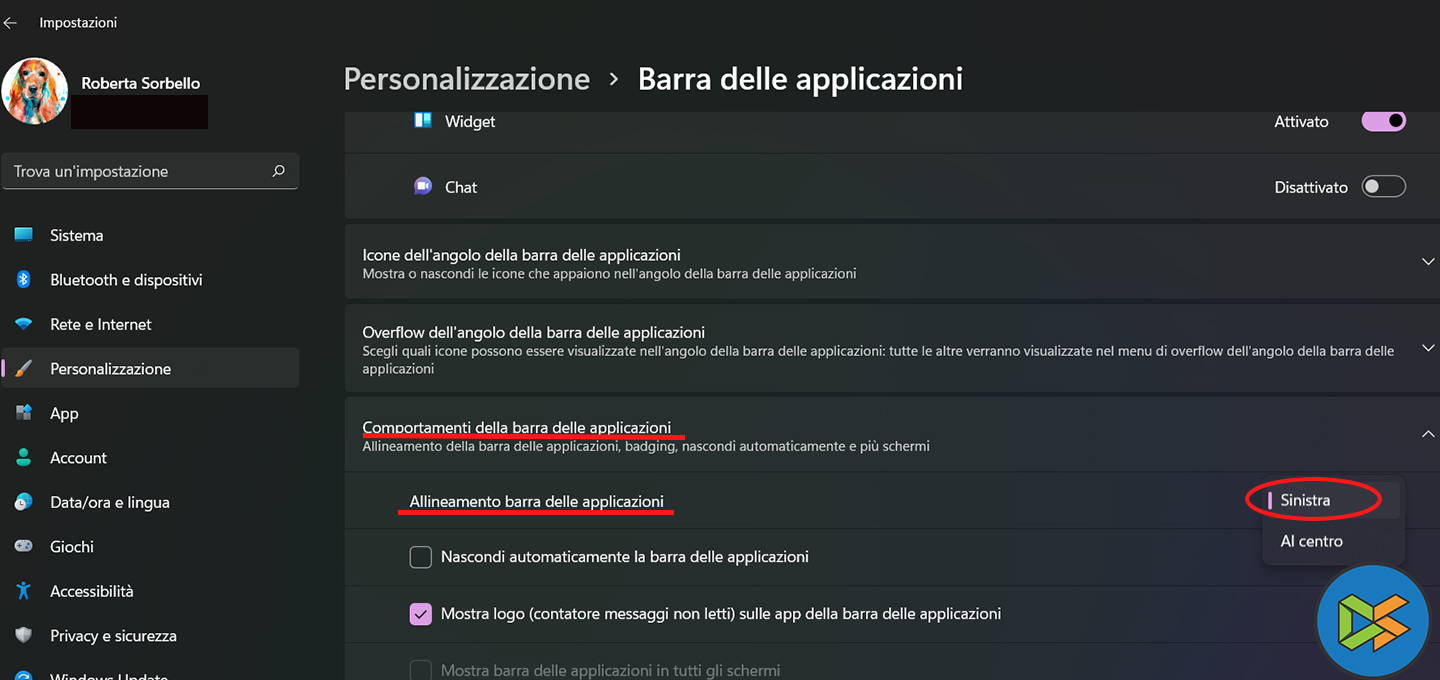Turn off the Widget toggle
The image size is (1440, 680).
(x=1384, y=121)
